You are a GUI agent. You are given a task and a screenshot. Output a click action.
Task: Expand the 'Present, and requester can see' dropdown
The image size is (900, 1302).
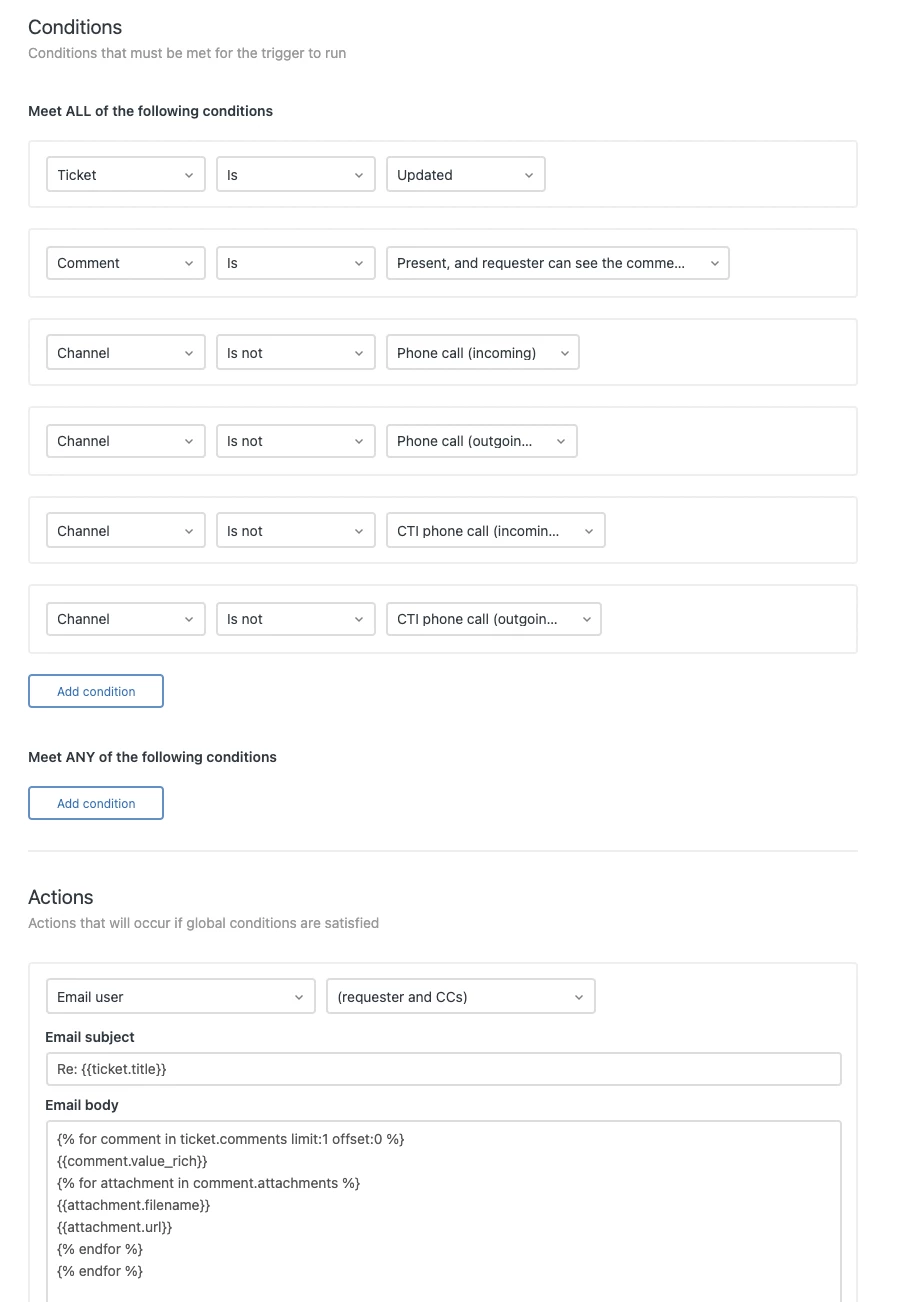click(557, 263)
